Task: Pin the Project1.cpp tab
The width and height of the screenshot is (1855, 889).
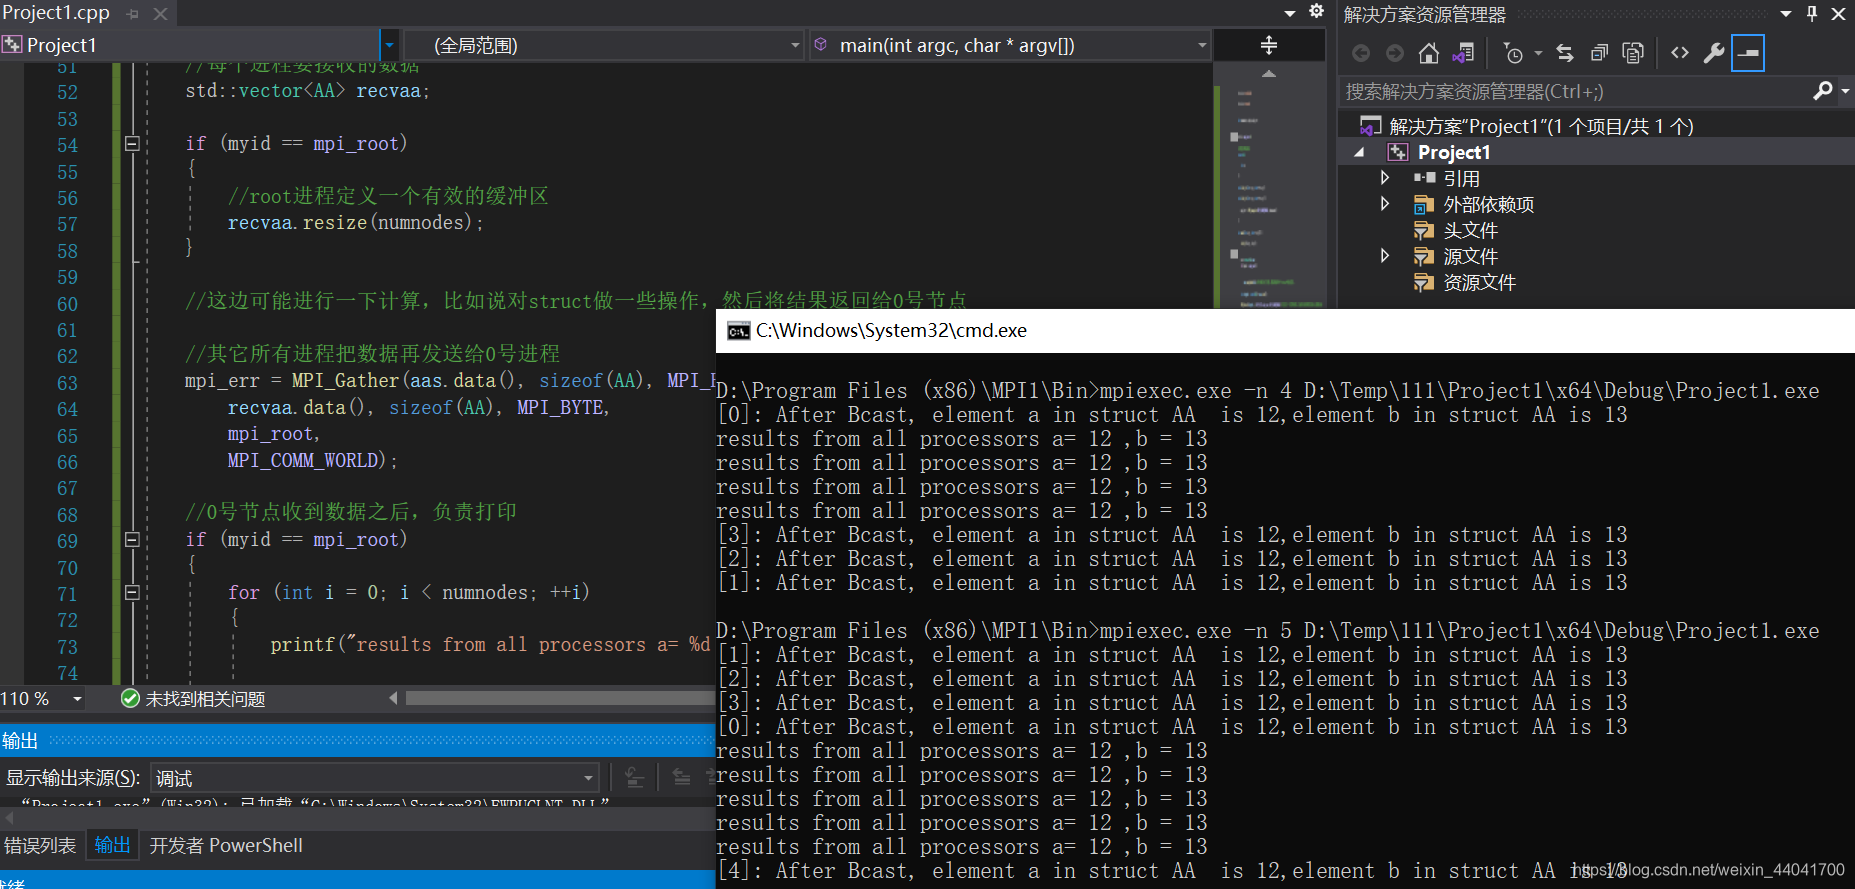Action: click(x=134, y=14)
